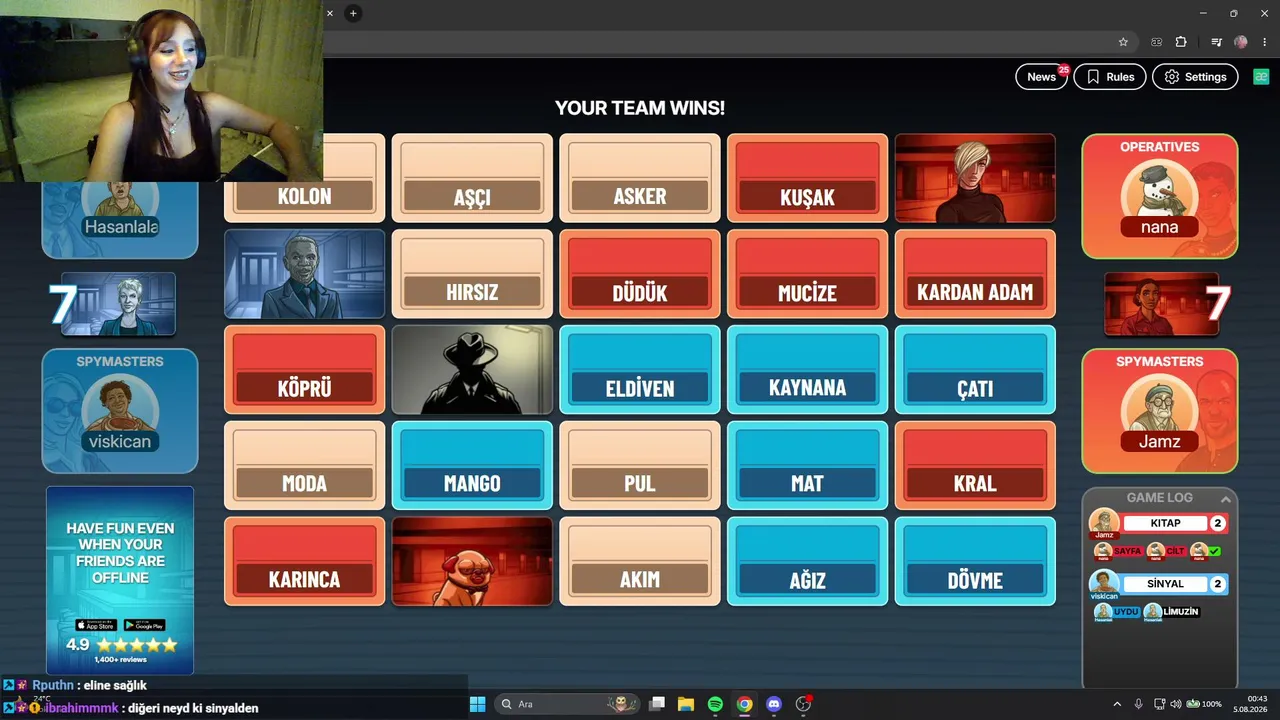Bookmark this page with the star icon
1280x720 pixels.
tap(1123, 42)
